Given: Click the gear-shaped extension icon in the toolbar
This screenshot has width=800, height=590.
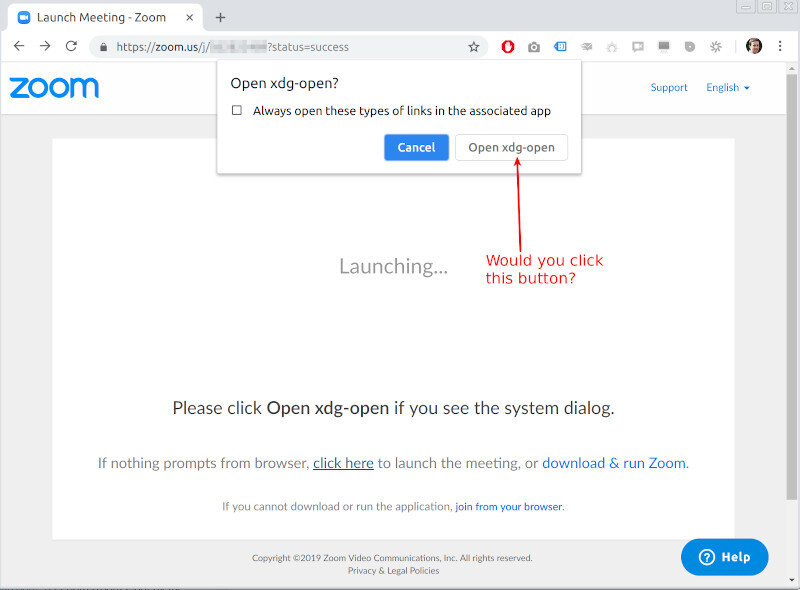Looking at the screenshot, I should (716, 47).
